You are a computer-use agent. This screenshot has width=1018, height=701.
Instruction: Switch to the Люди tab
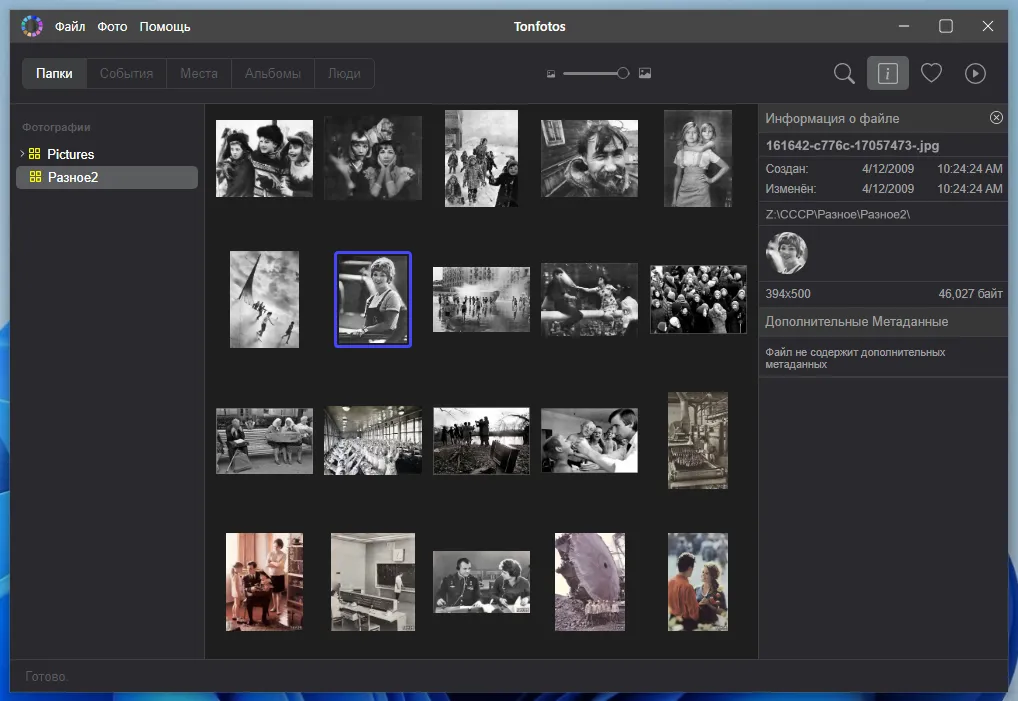[344, 72]
